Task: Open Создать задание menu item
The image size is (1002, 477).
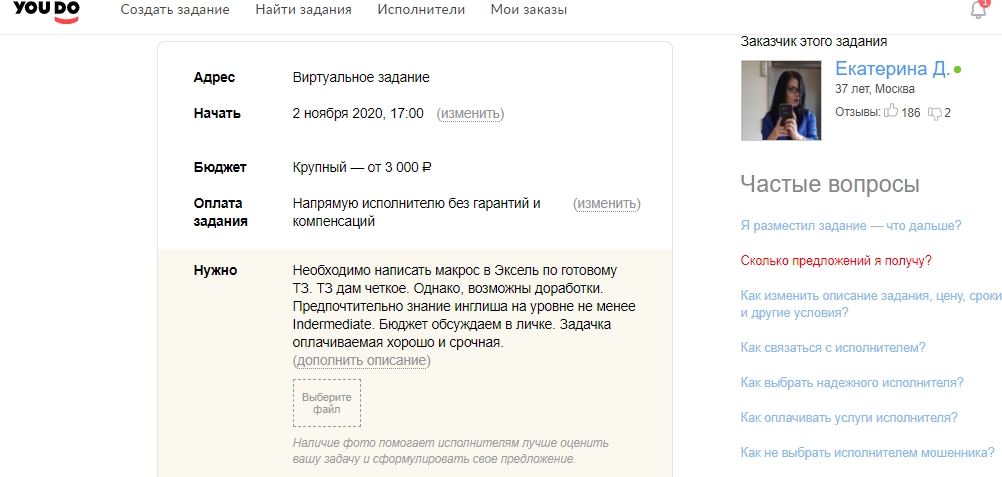Action: [x=175, y=10]
